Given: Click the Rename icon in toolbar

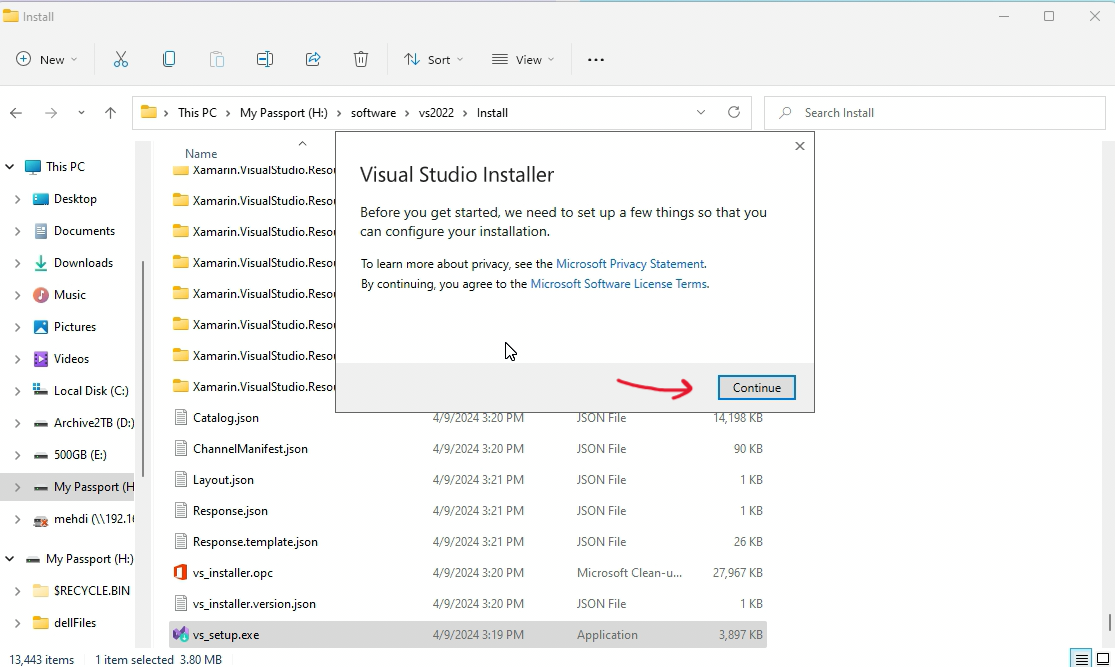Looking at the screenshot, I should [265, 60].
